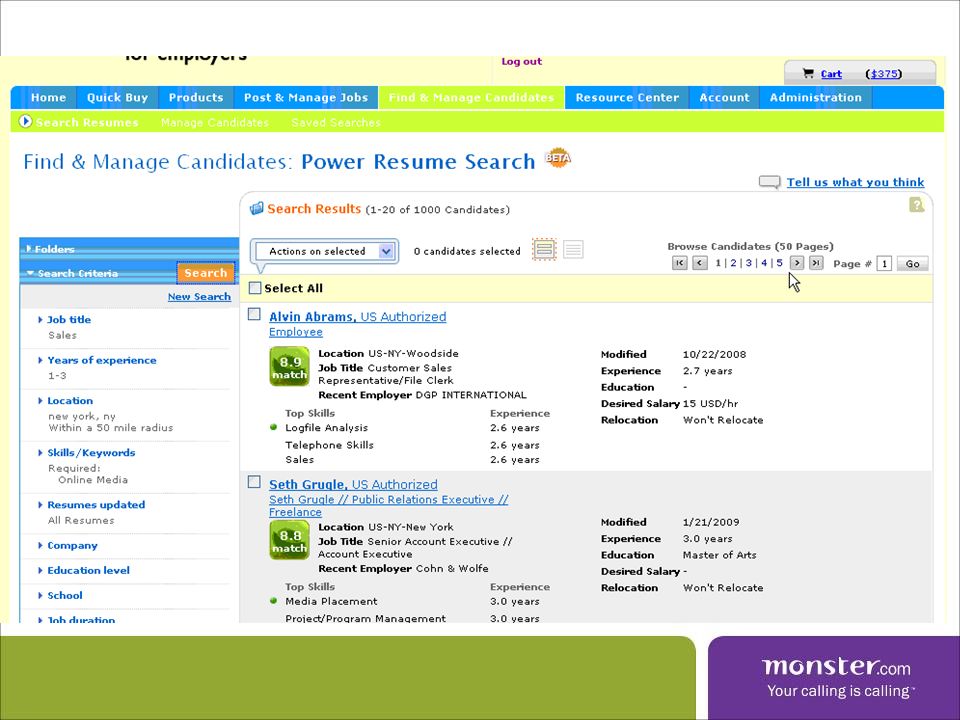Viewport: 960px width, 720px height.
Task: Go to results page 5
Action: (779, 263)
